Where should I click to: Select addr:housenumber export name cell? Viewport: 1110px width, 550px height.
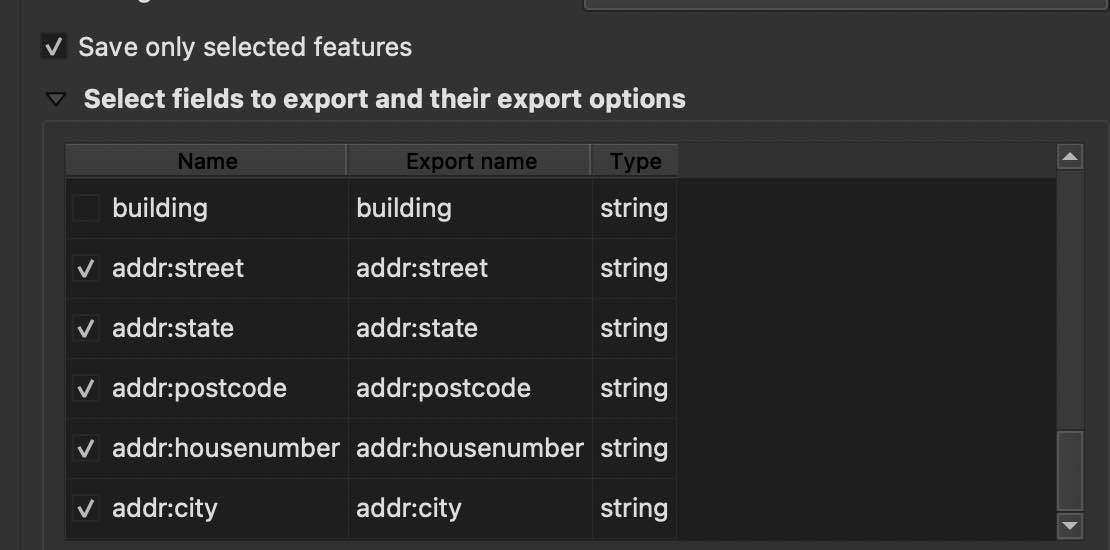470,449
